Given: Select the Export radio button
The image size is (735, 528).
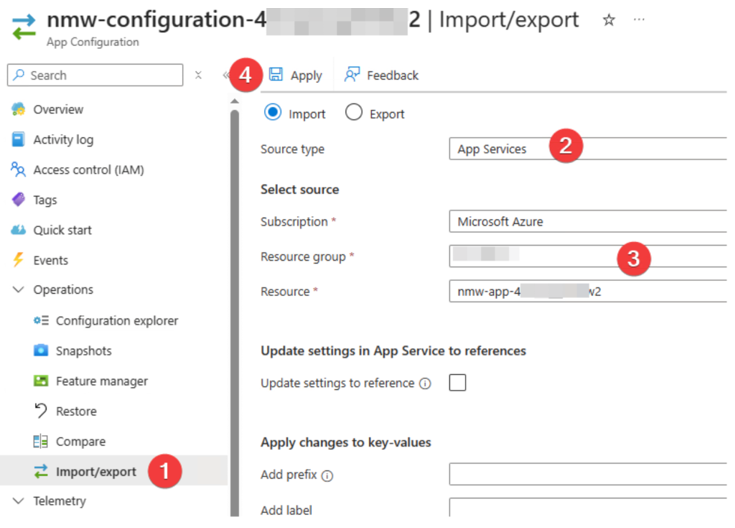Looking at the screenshot, I should (x=353, y=113).
